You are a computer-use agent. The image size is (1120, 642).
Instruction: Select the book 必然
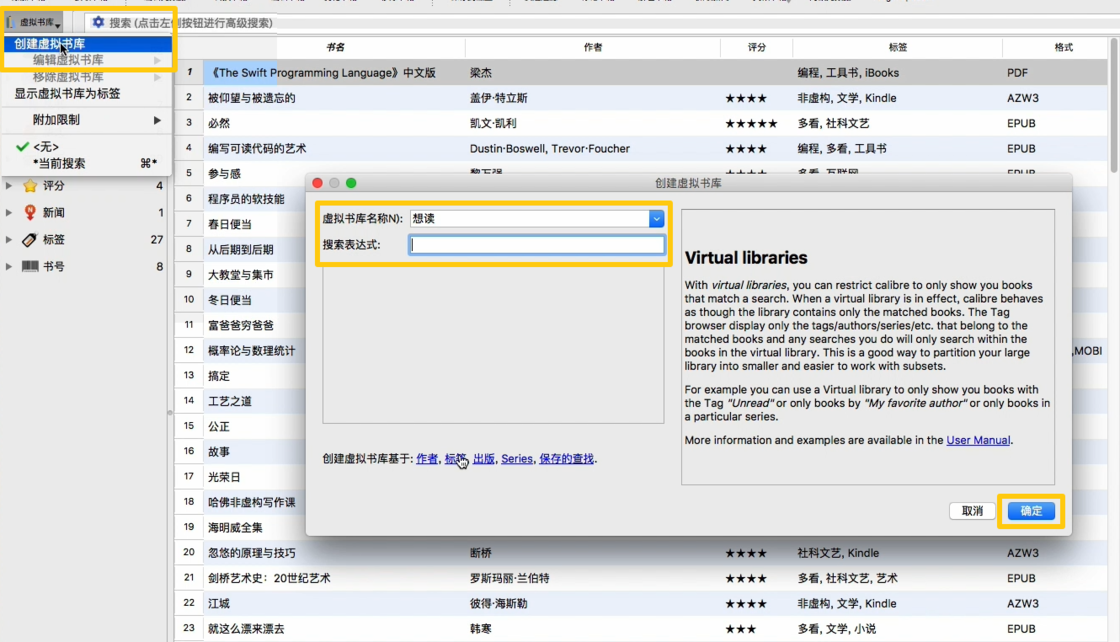pyautogui.click(x=219, y=124)
